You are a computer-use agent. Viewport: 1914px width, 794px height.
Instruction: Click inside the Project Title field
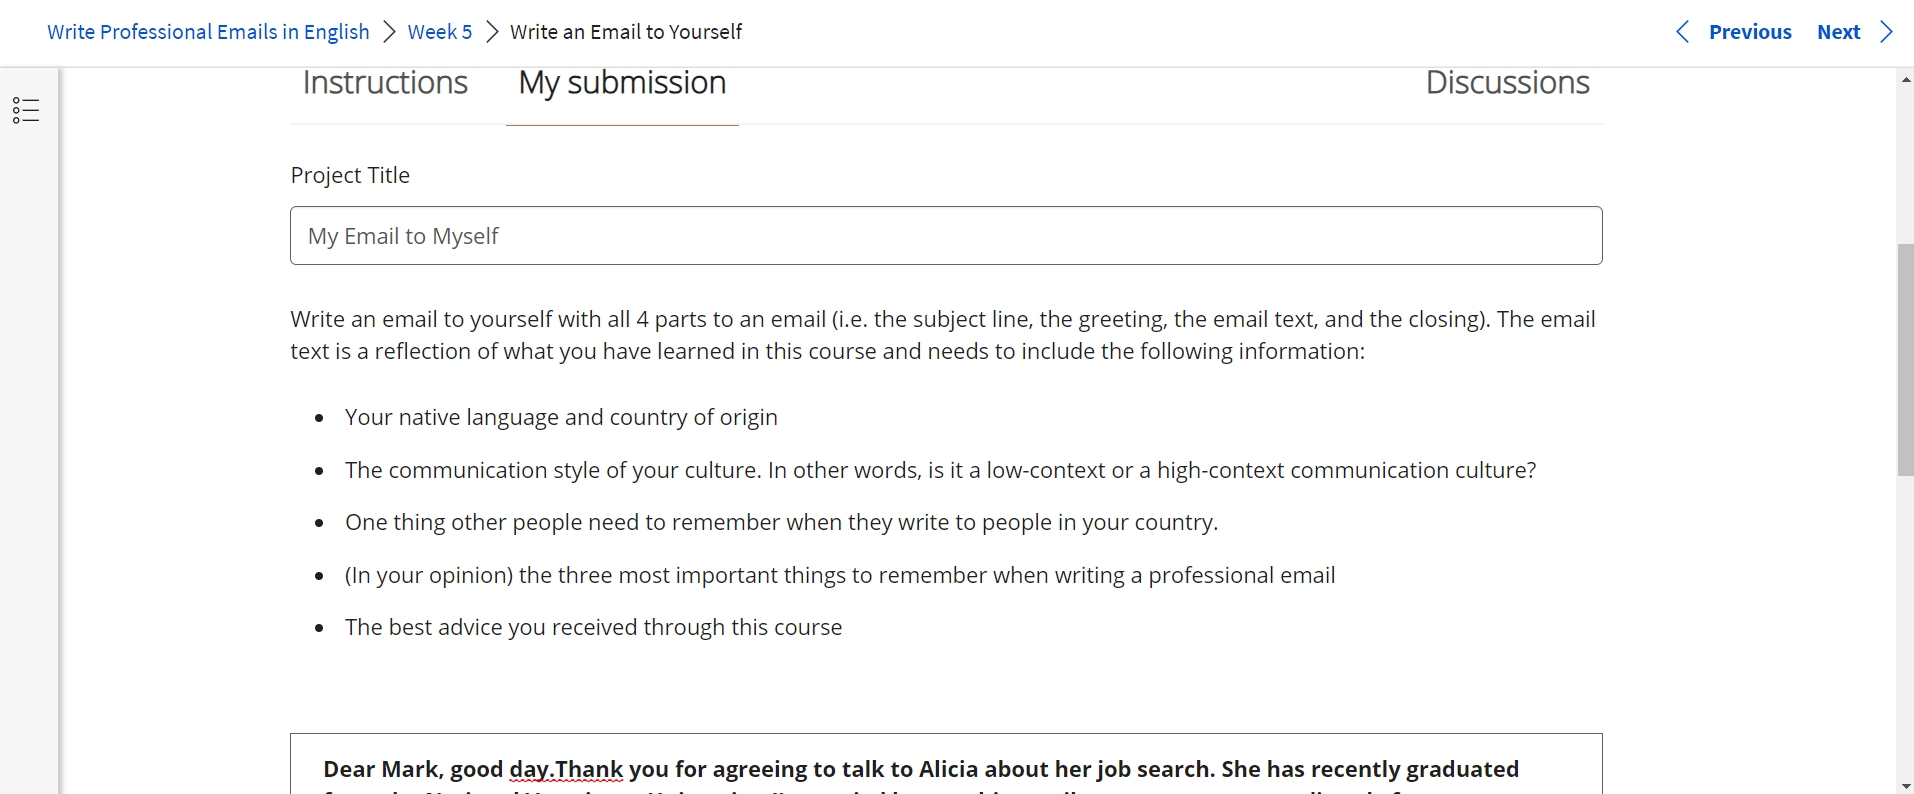click(x=946, y=236)
